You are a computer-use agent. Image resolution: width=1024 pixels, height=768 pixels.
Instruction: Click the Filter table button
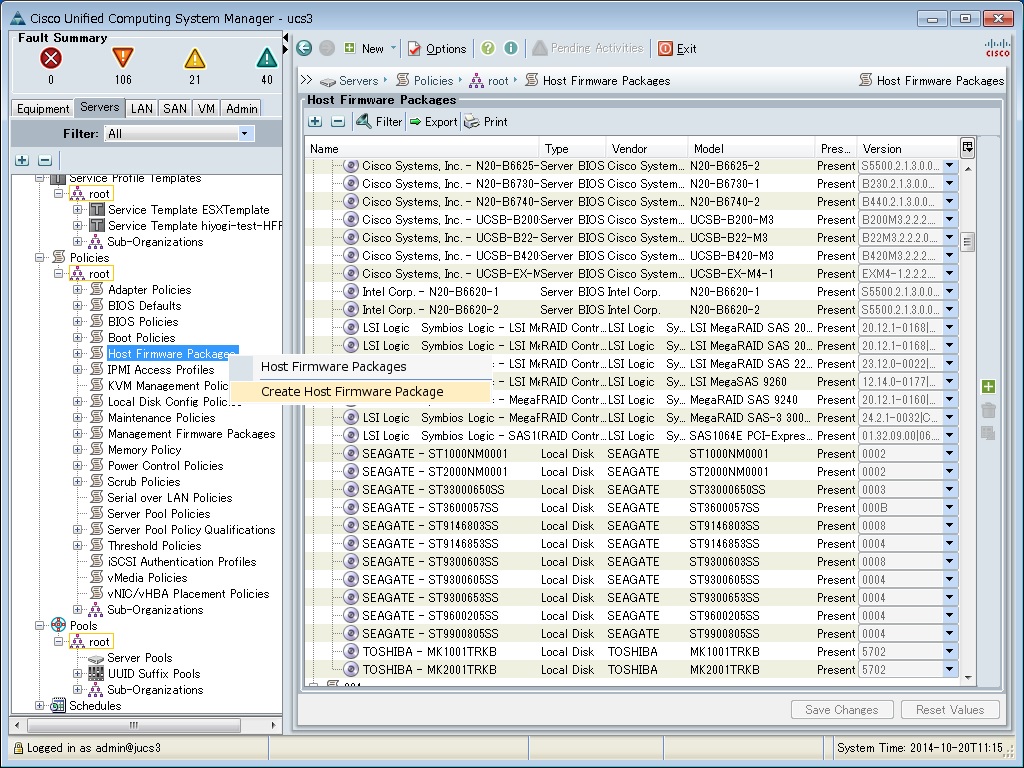tap(379, 121)
